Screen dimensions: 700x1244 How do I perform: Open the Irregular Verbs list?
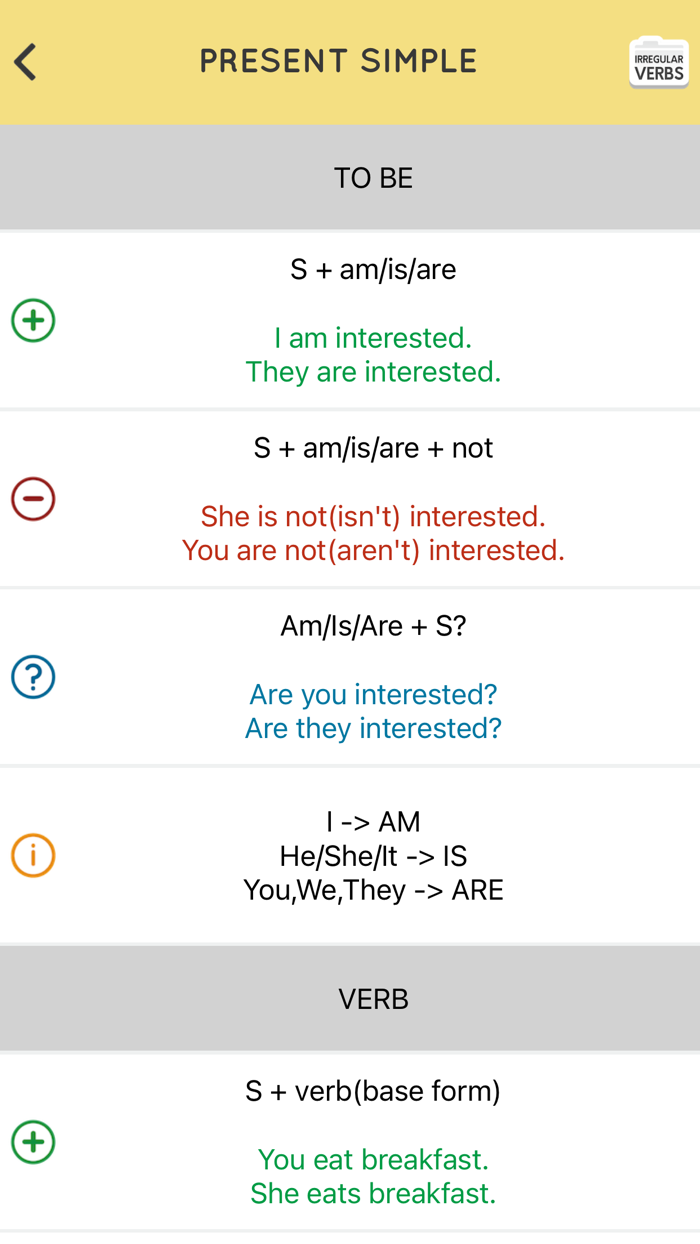coord(658,61)
